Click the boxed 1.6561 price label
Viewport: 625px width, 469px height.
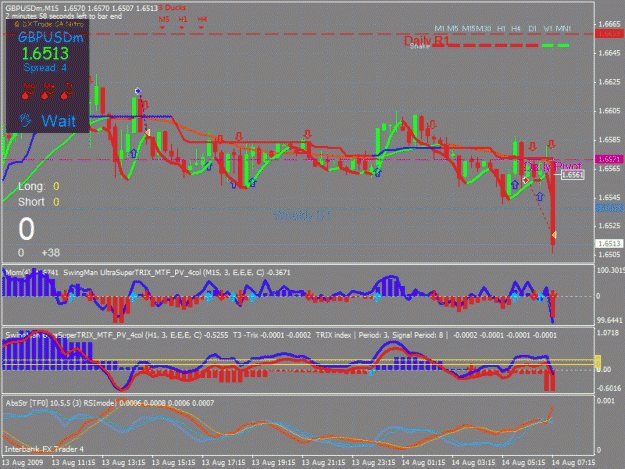[573, 175]
